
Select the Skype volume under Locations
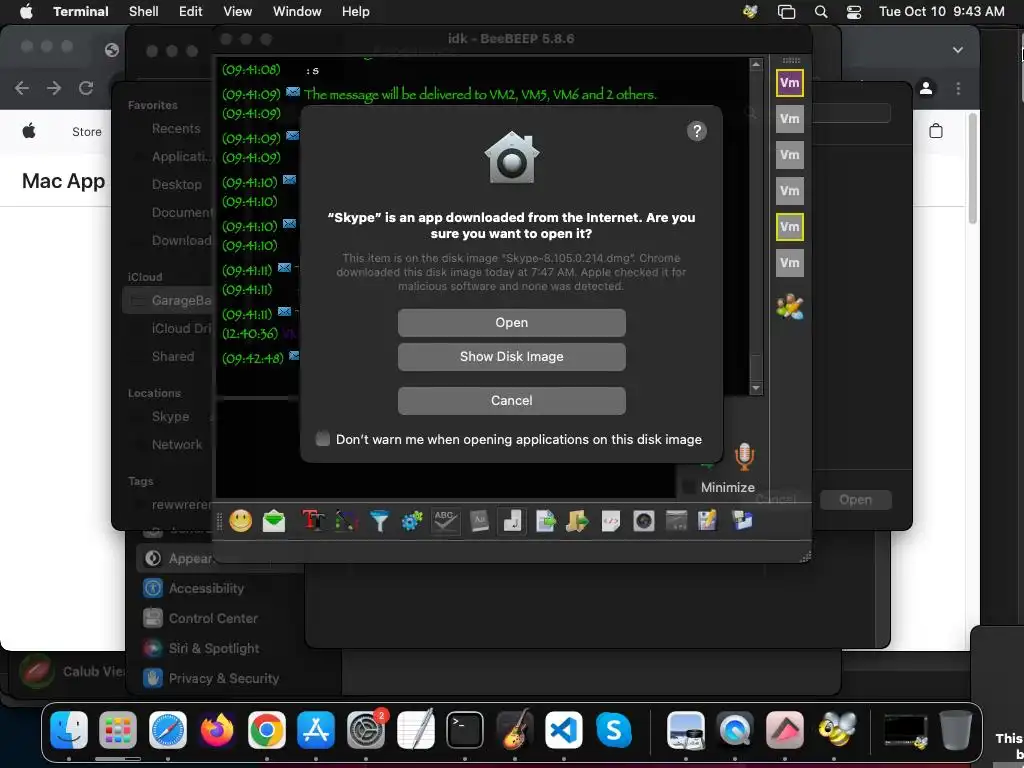170,416
